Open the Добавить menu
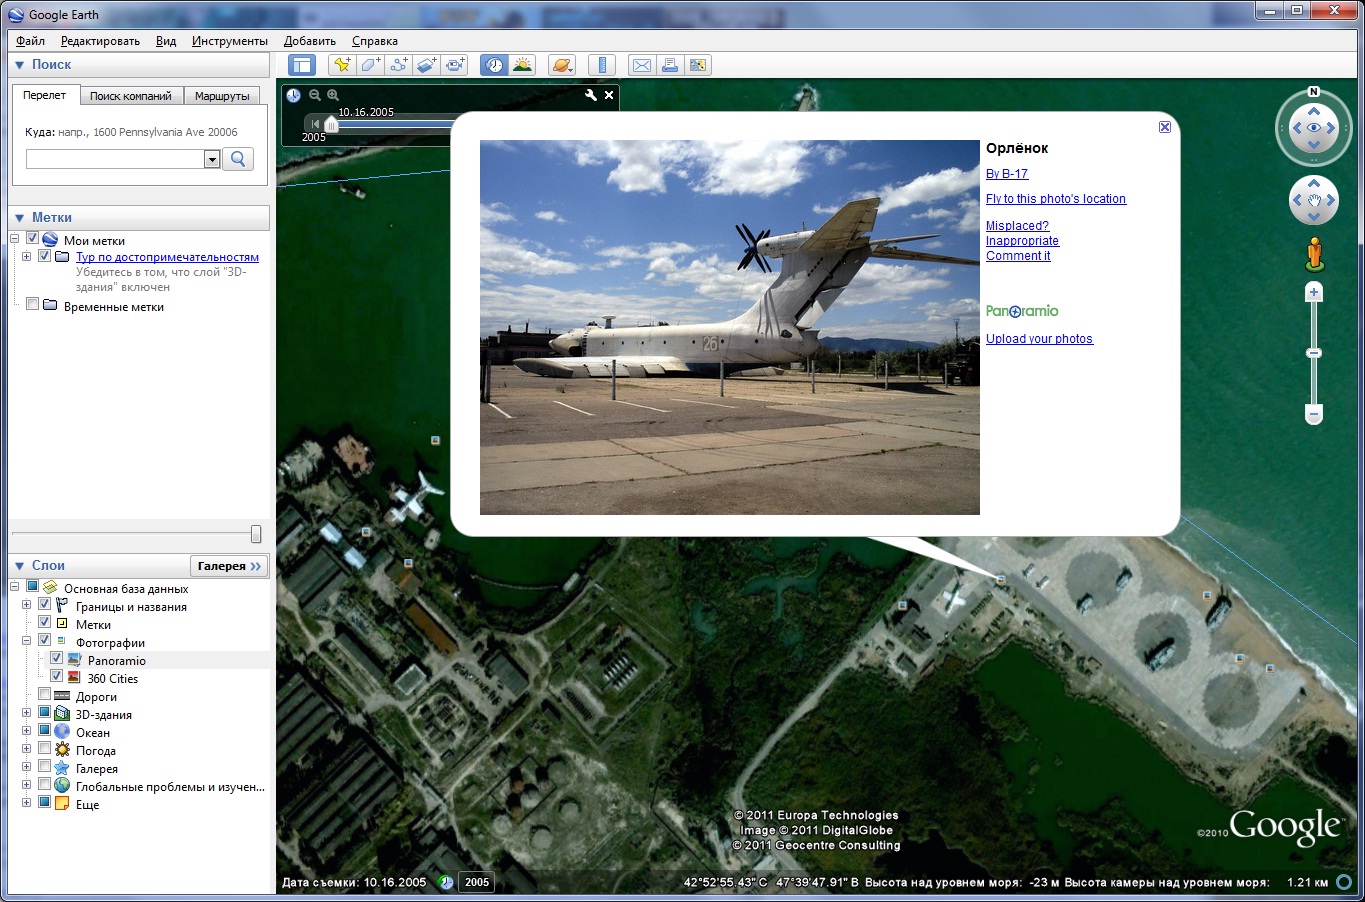 (310, 41)
